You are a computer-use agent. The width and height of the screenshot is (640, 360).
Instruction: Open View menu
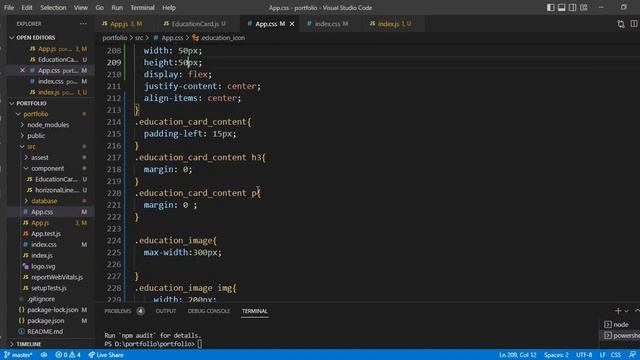point(80,8)
